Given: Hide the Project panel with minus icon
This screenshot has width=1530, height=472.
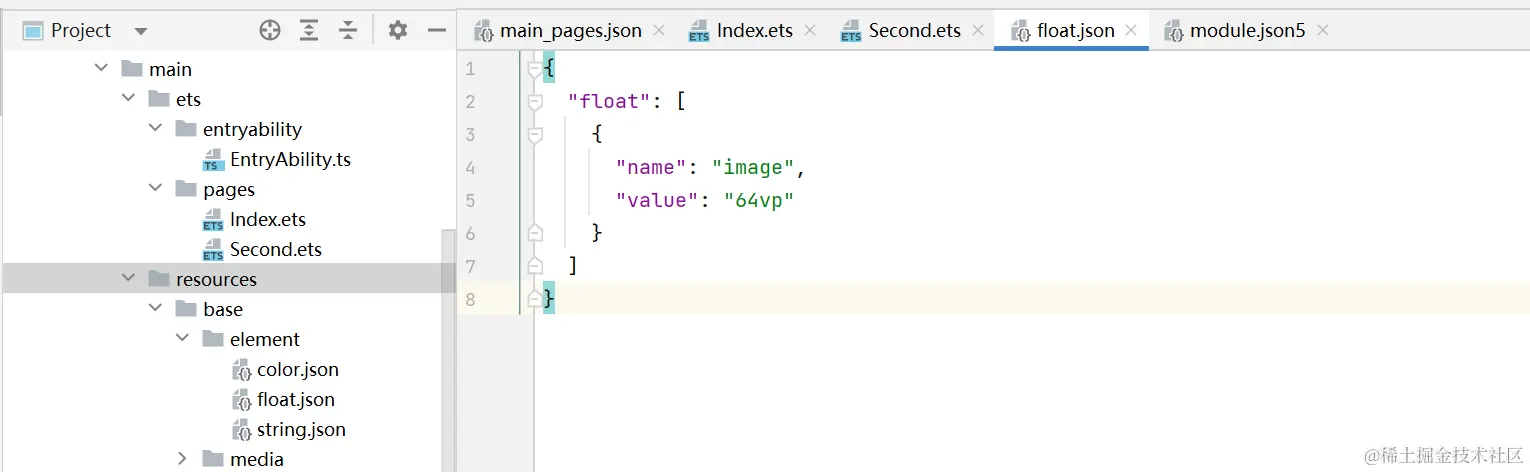Looking at the screenshot, I should 436,30.
